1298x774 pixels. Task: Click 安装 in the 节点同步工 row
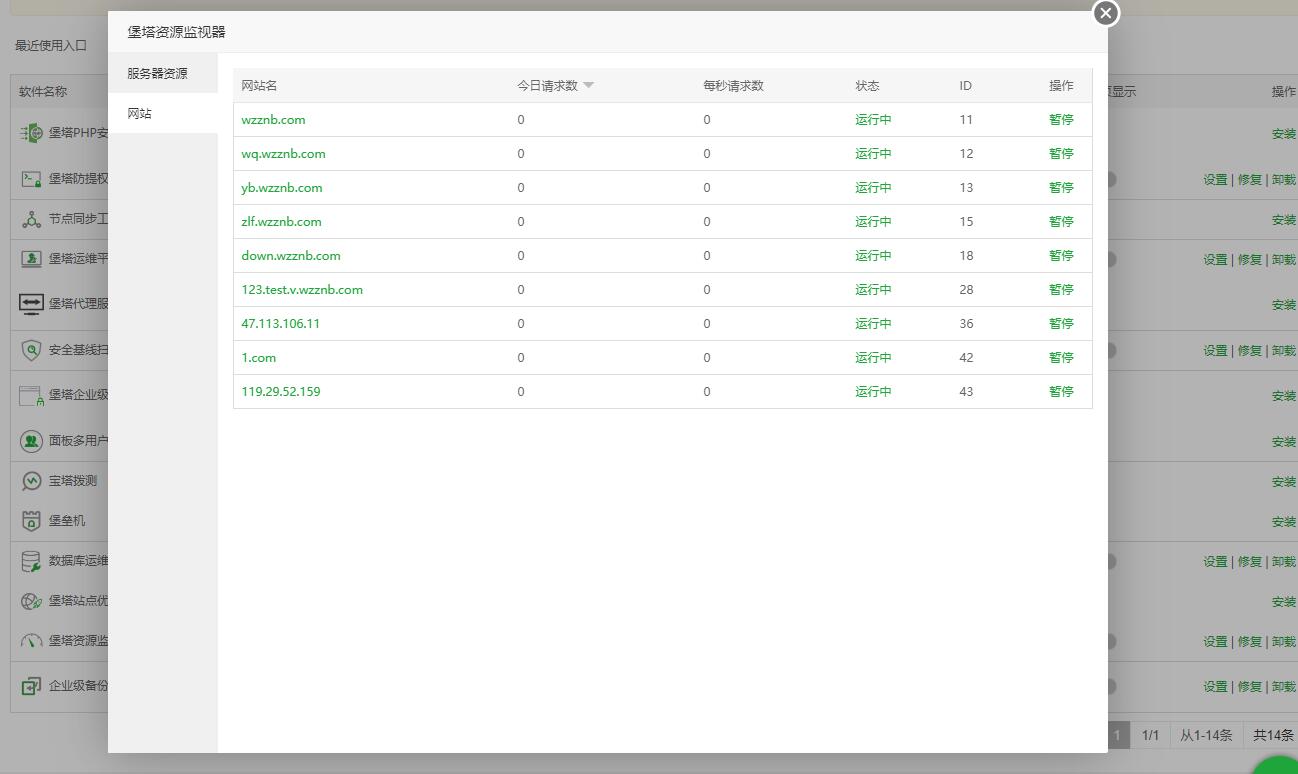point(1284,219)
